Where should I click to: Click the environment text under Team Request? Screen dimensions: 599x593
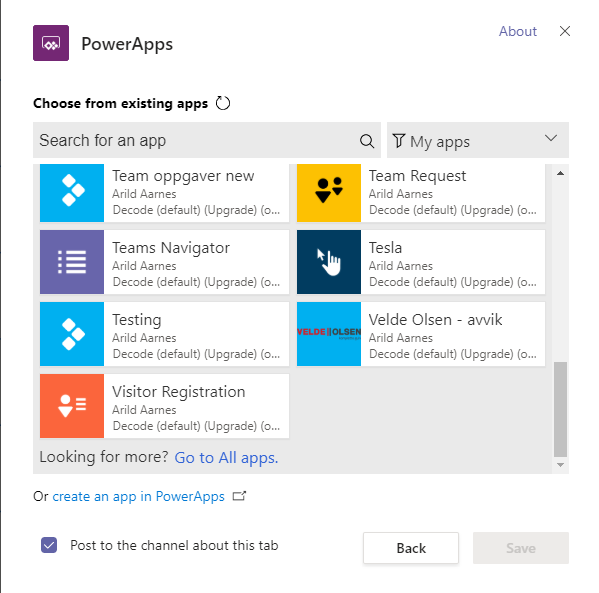[x=453, y=210]
